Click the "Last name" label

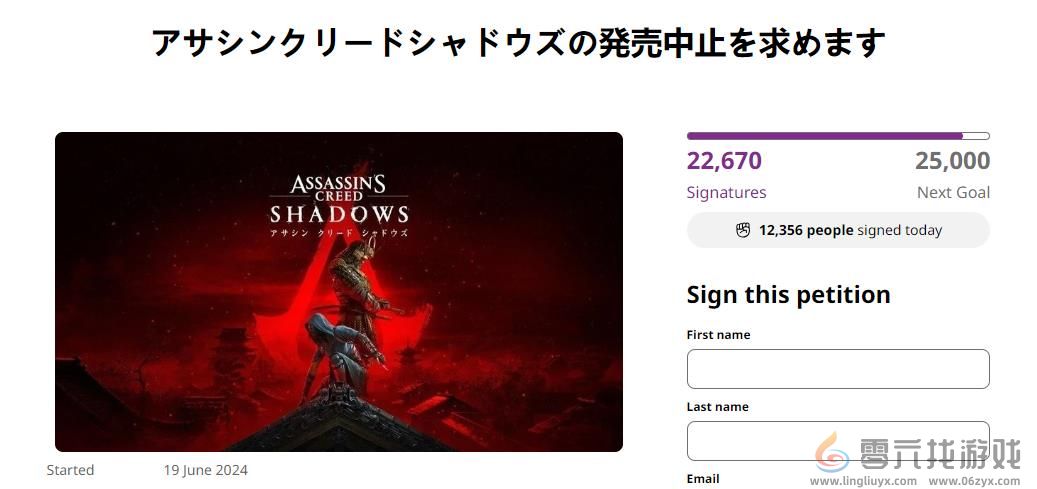pos(717,407)
